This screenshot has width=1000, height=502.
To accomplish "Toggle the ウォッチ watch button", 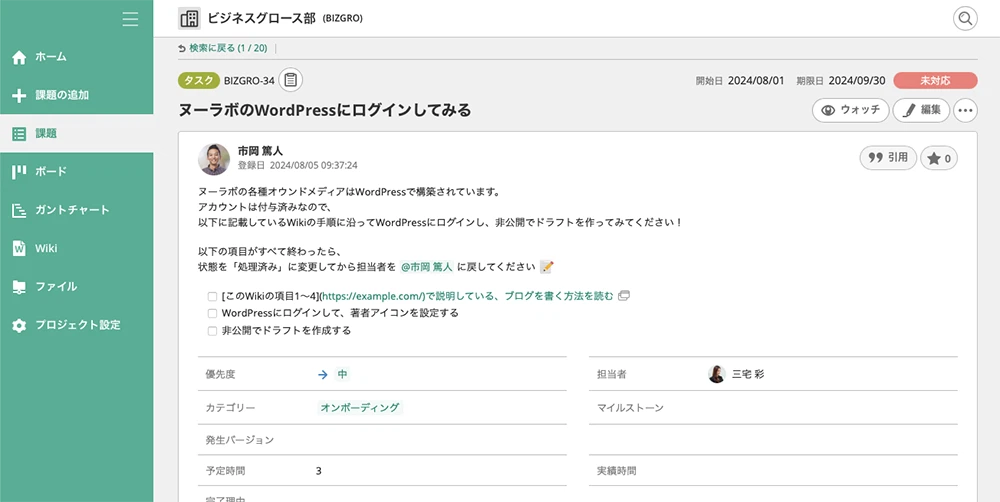I will click(x=849, y=111).
